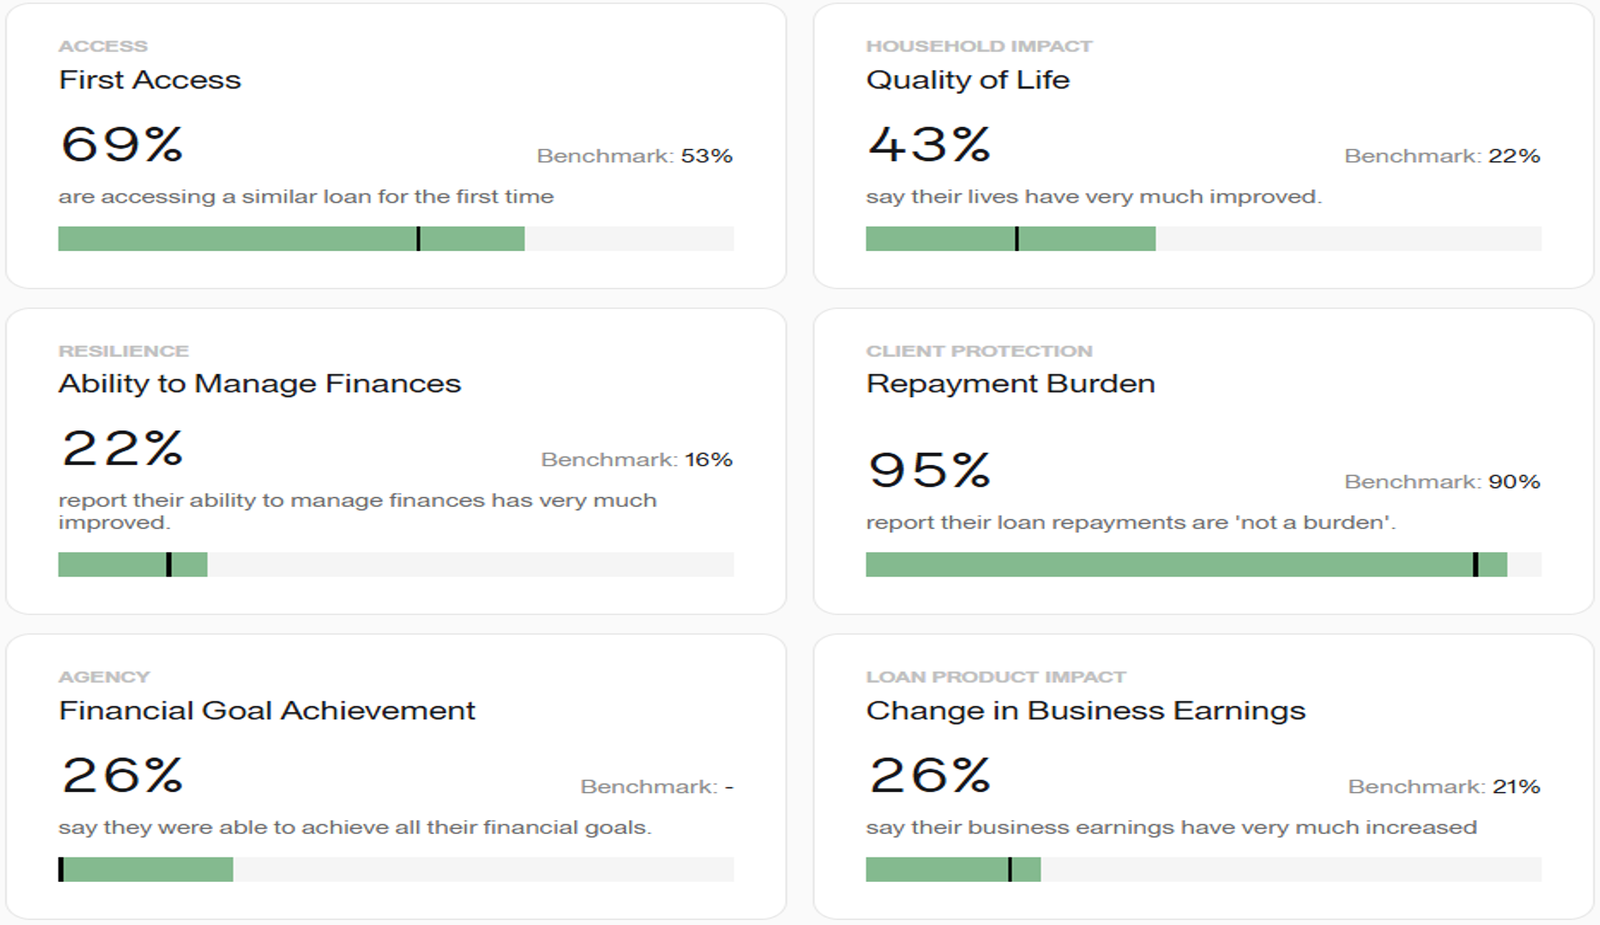Screen dimensions: 1600x925
Task: Click the Benchmark: 90% label
Action: coord(1441,482)
